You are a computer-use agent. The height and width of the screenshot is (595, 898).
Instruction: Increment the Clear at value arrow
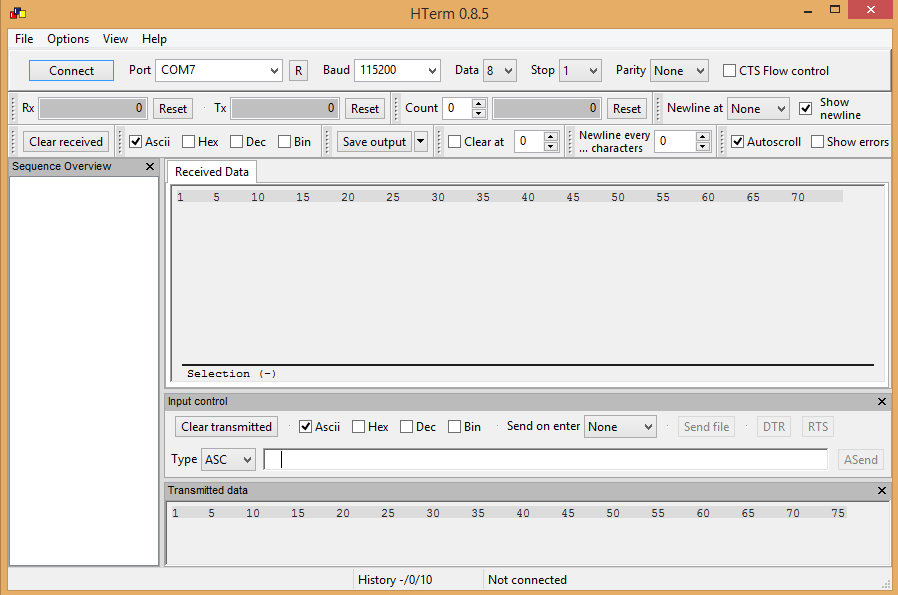(550, 137)
